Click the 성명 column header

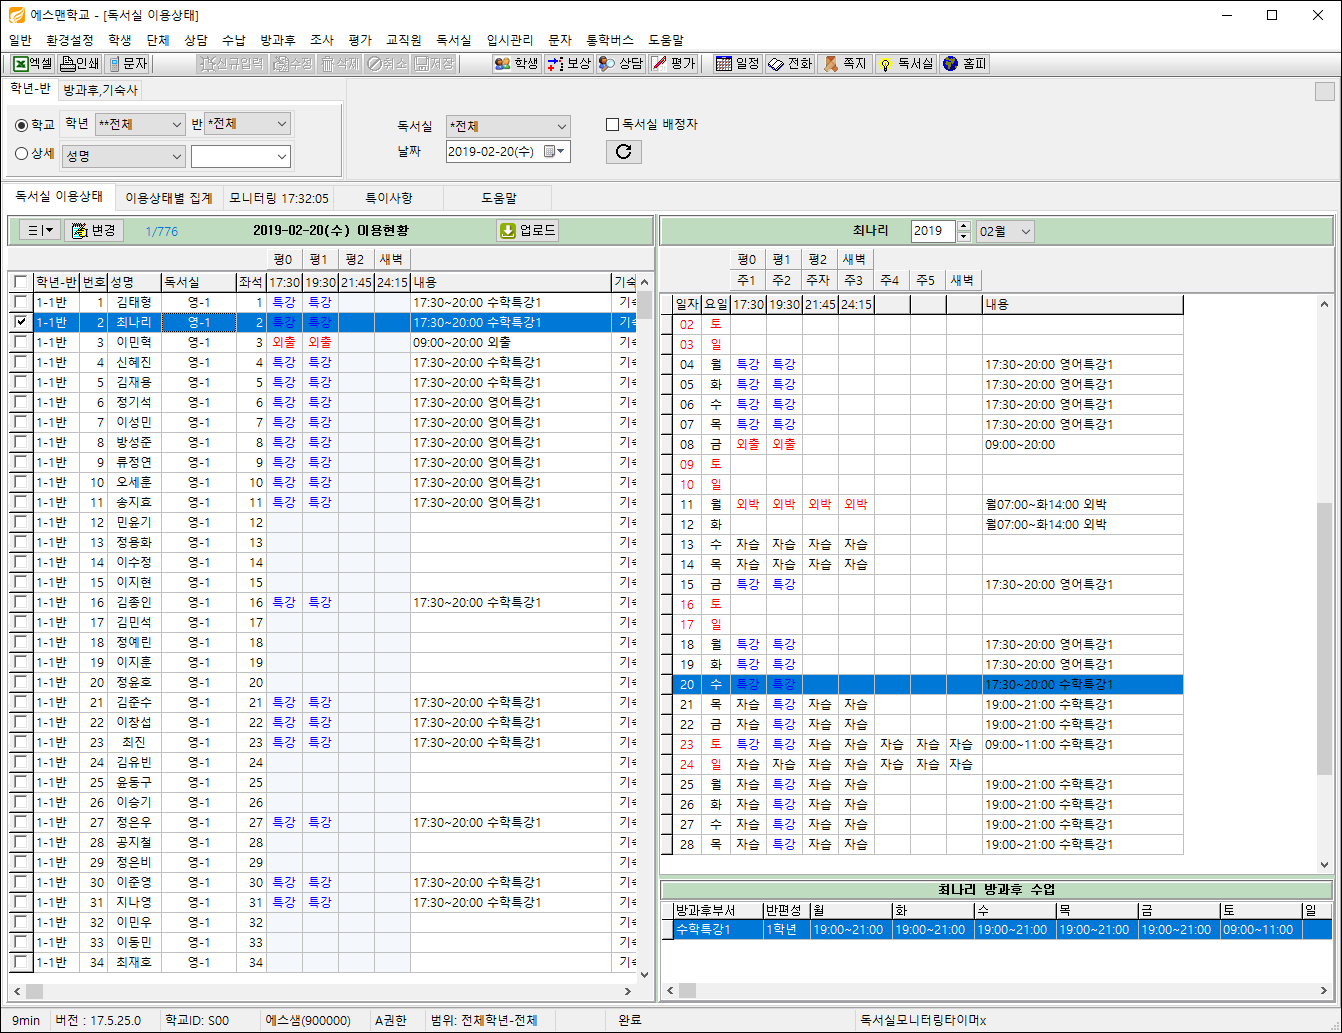click(x=134, y=282)
